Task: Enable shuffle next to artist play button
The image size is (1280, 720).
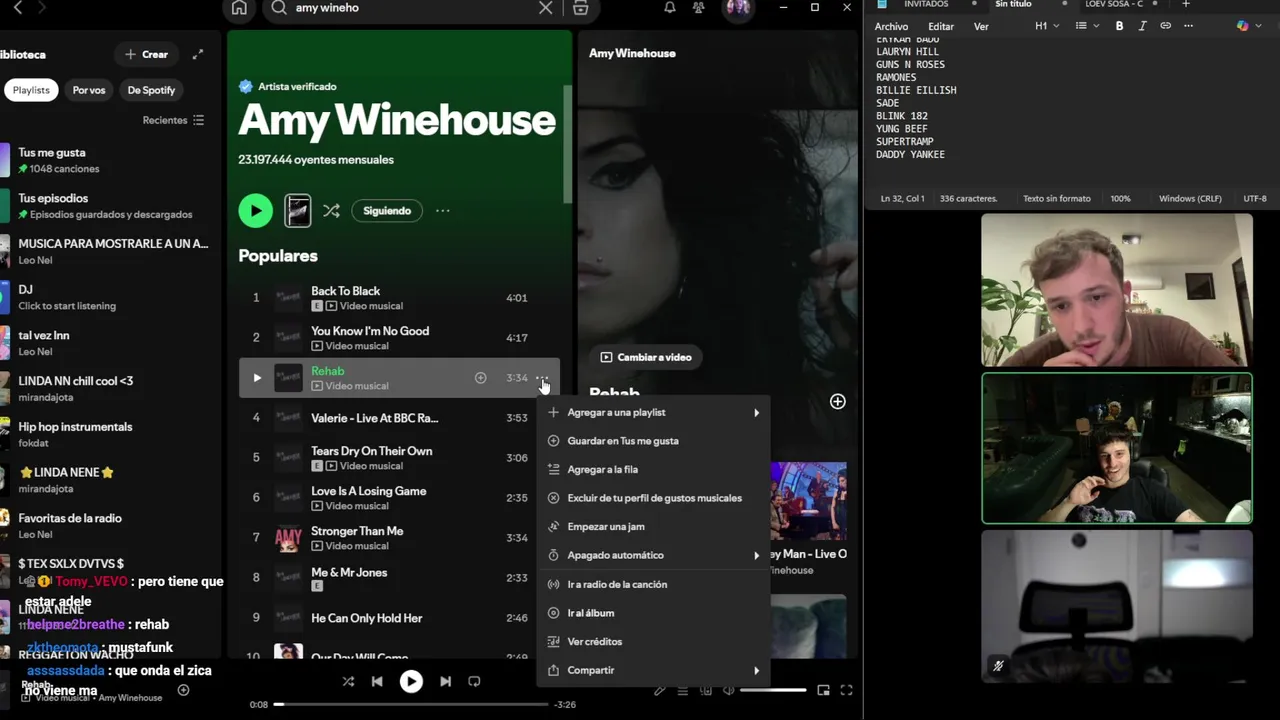Action: click(331, 211)
